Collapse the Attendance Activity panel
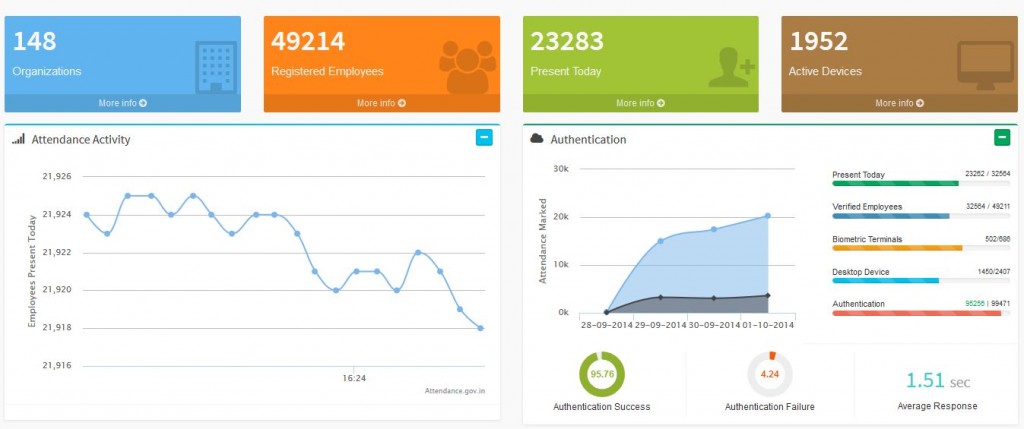The height and width of the screenshot is (429, 1024). [484, 138]
